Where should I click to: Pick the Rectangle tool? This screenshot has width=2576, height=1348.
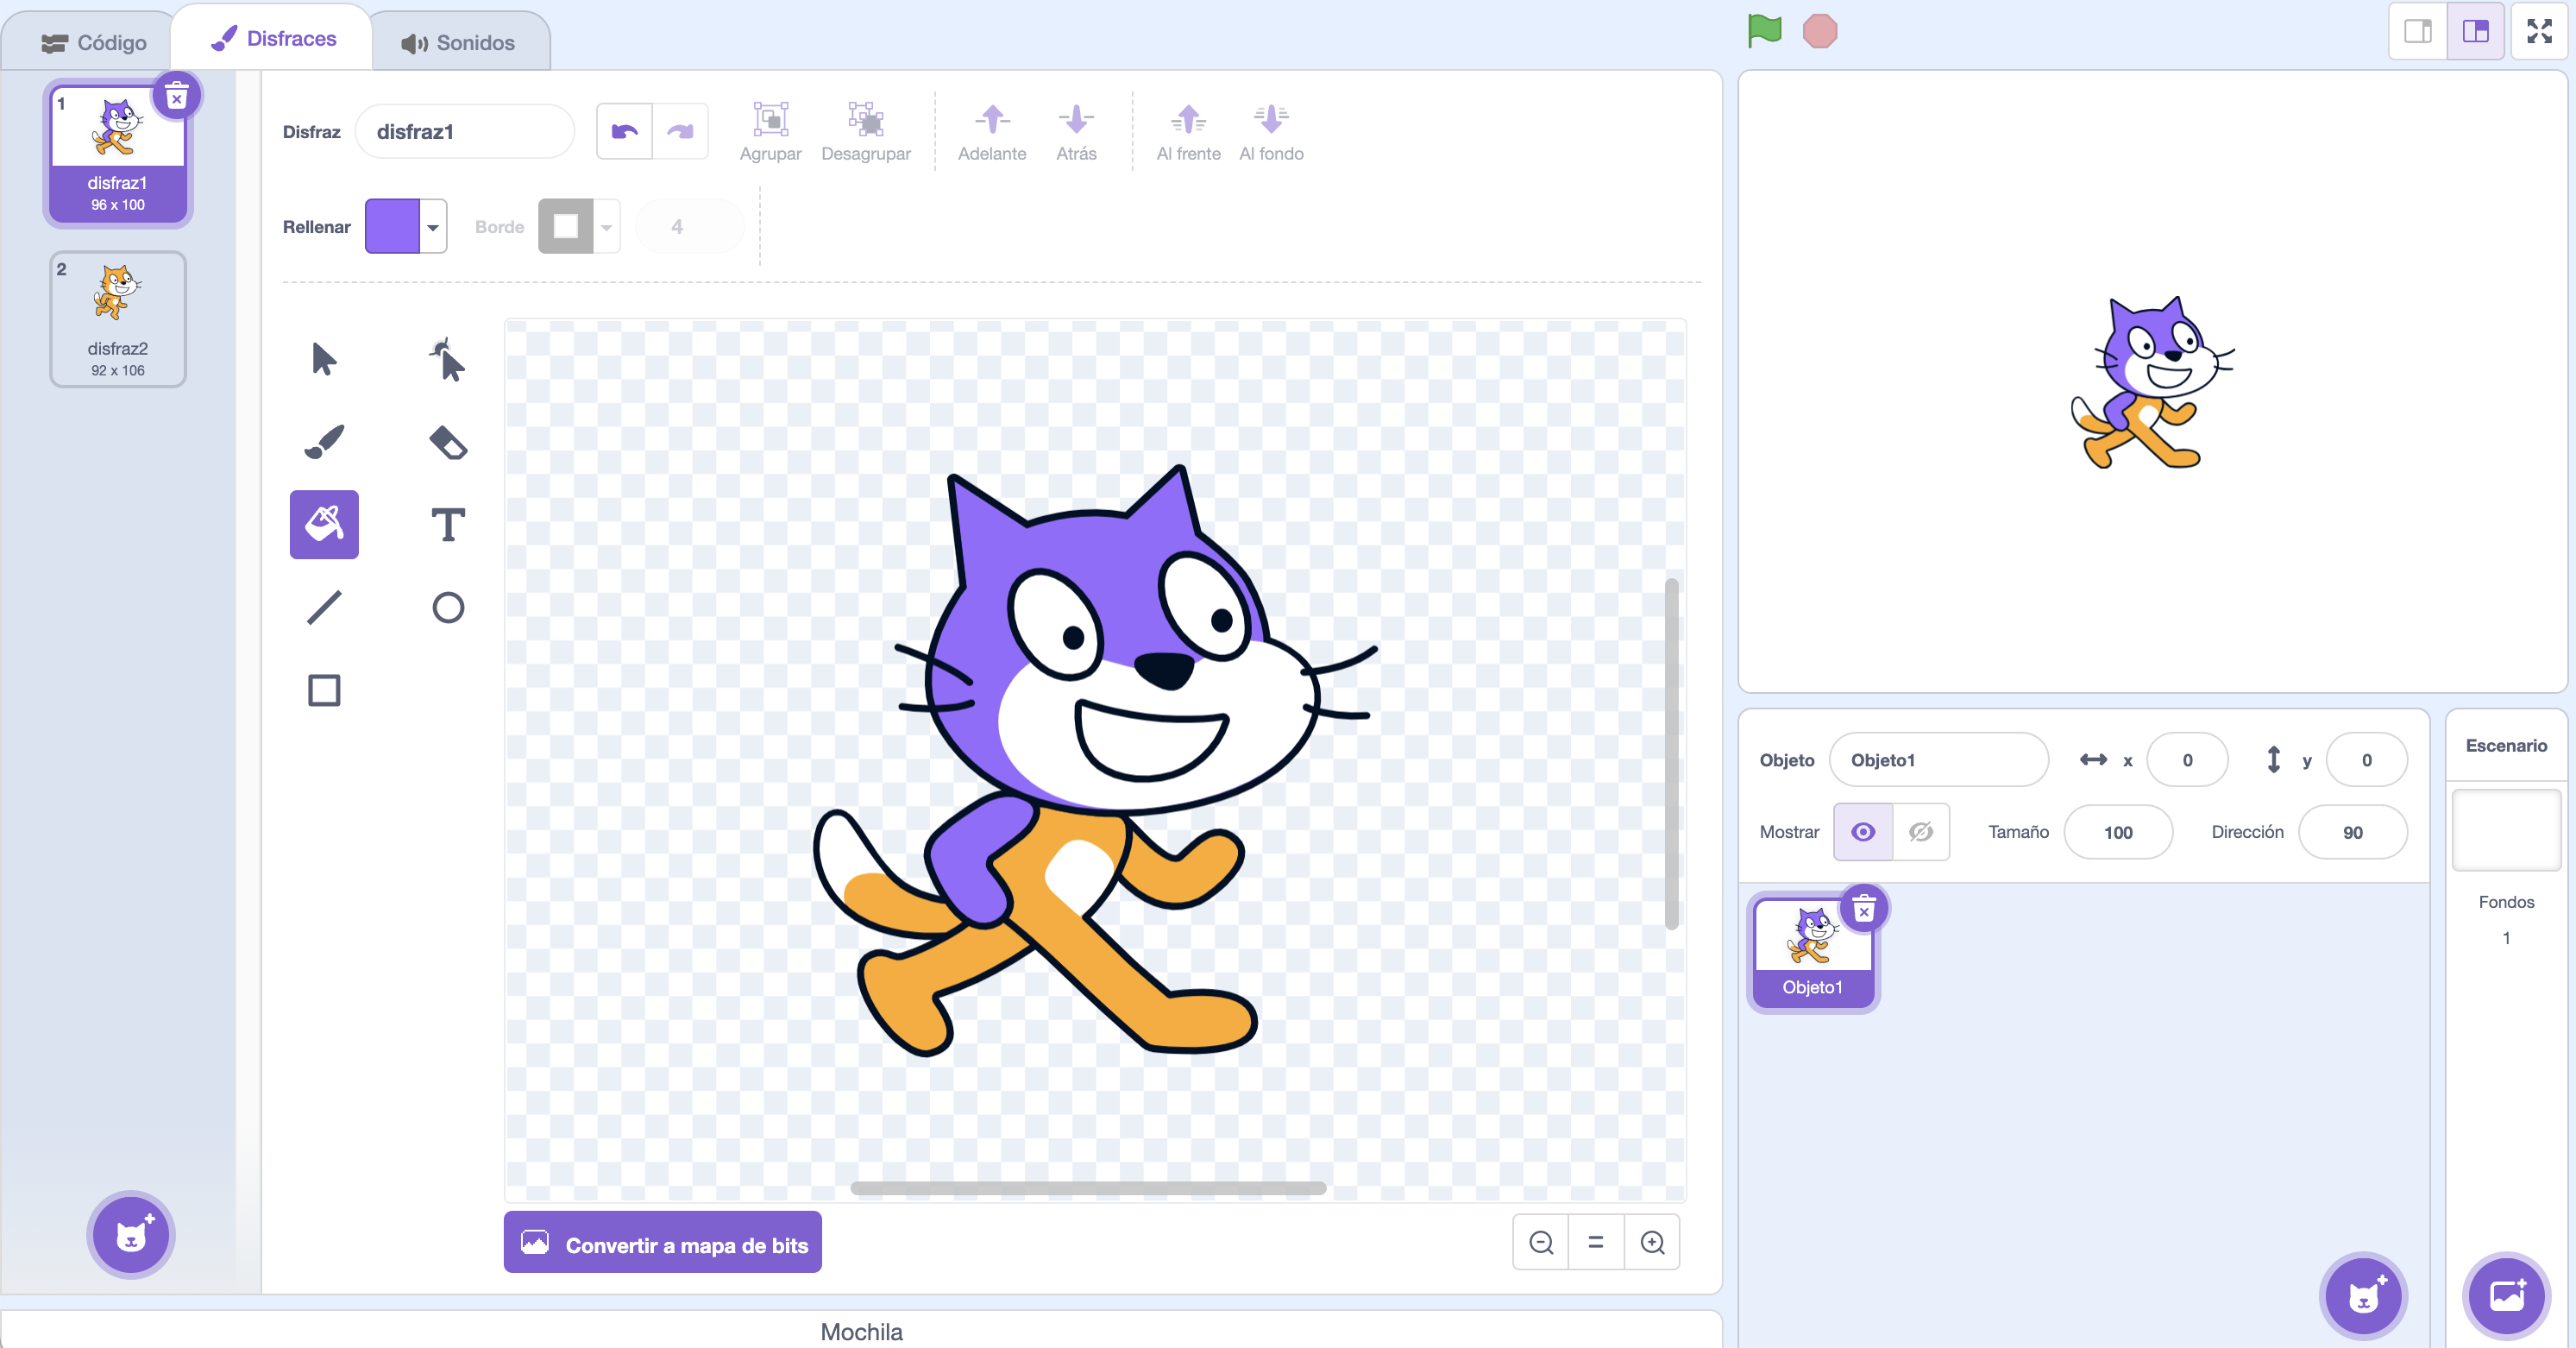pos(324,690)
